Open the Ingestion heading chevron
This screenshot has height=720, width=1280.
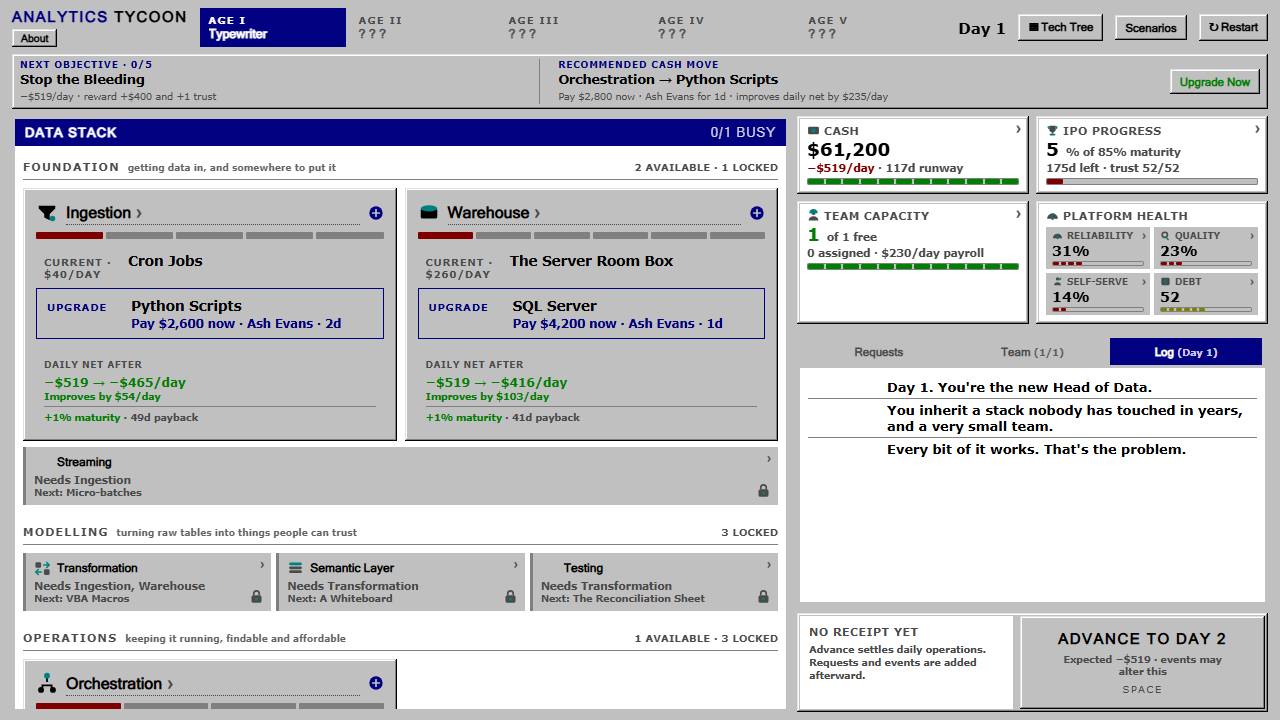(x=139, y=213)
